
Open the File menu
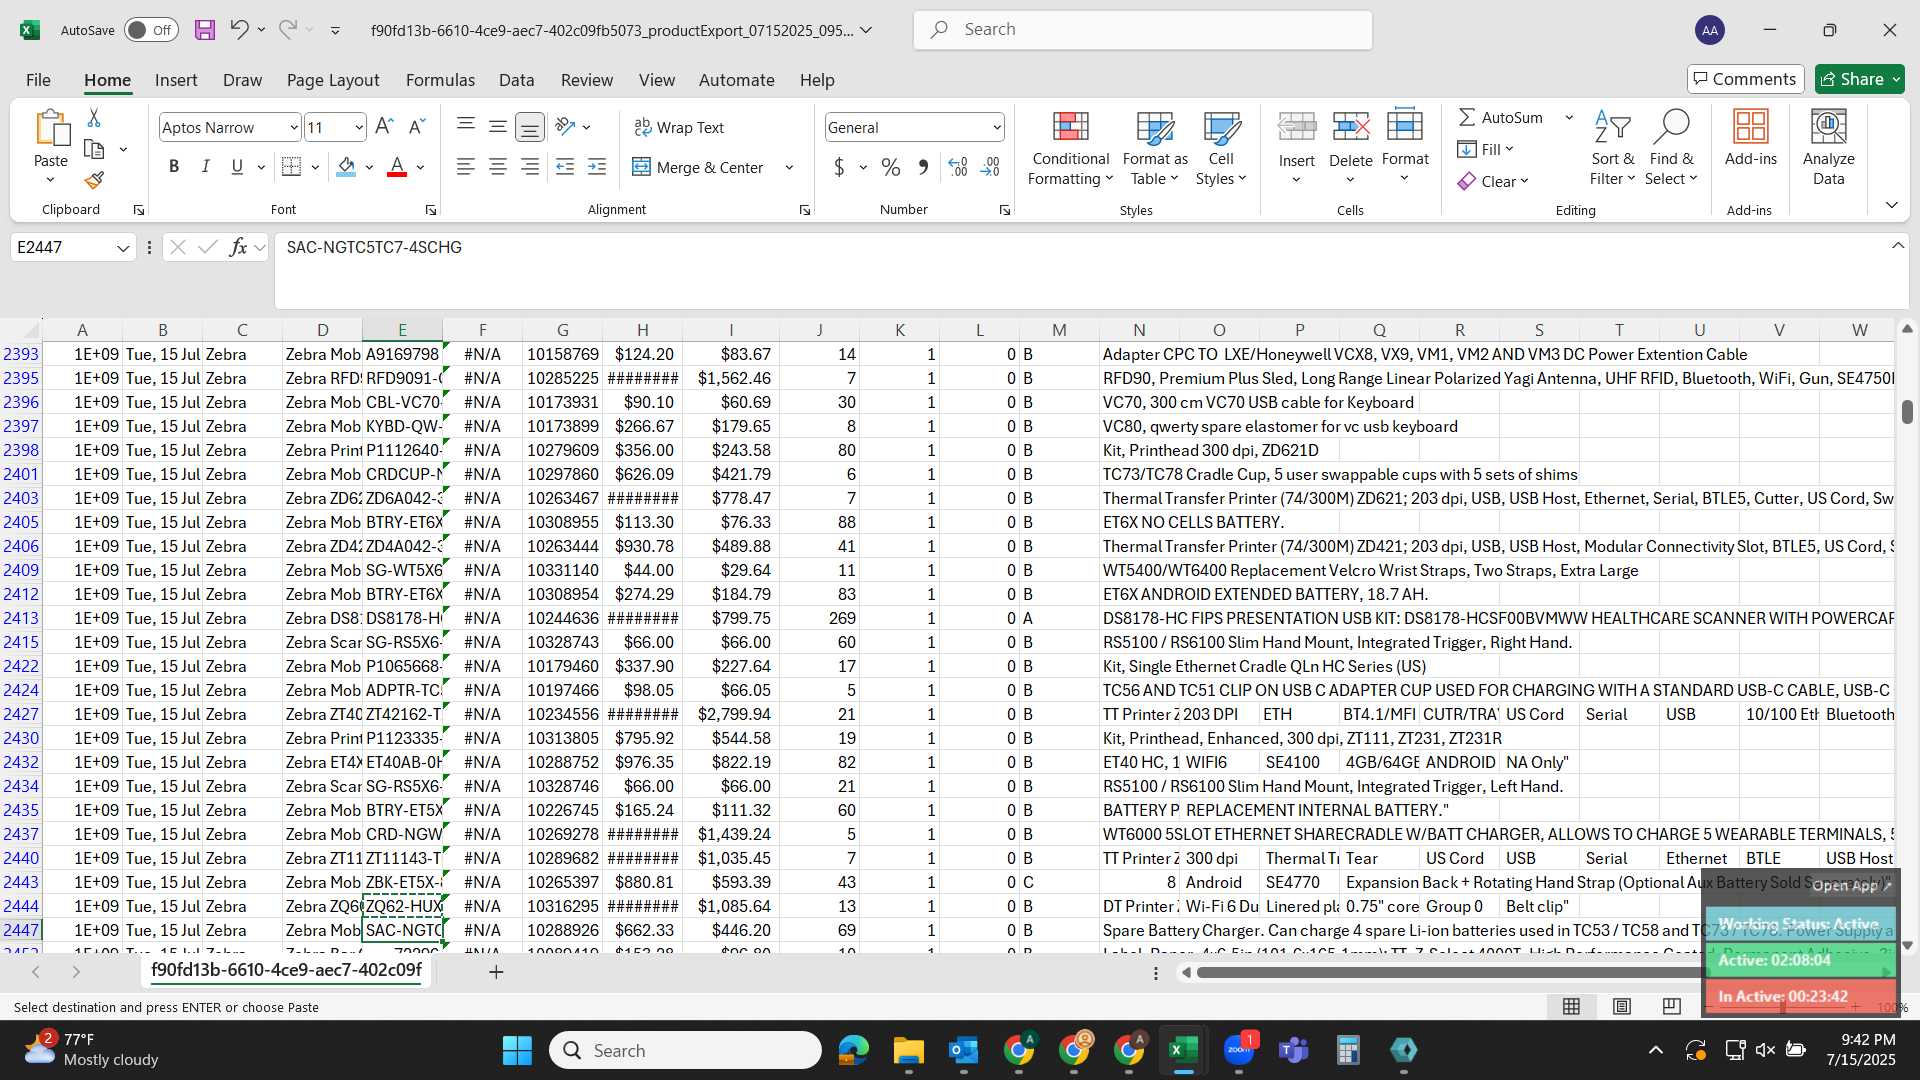(38, 80)
